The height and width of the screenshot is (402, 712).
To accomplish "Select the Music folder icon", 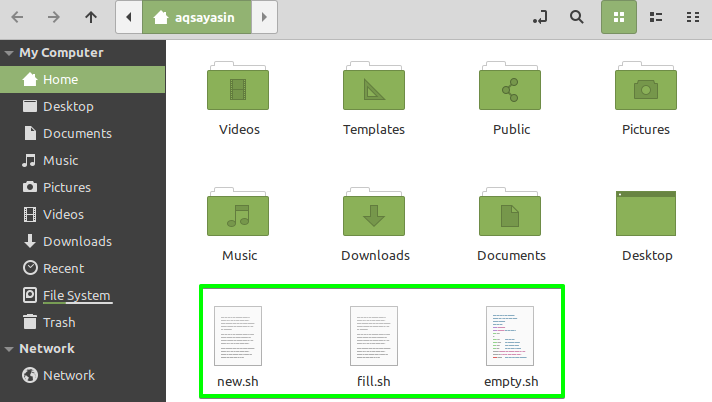I will (238, 212).
